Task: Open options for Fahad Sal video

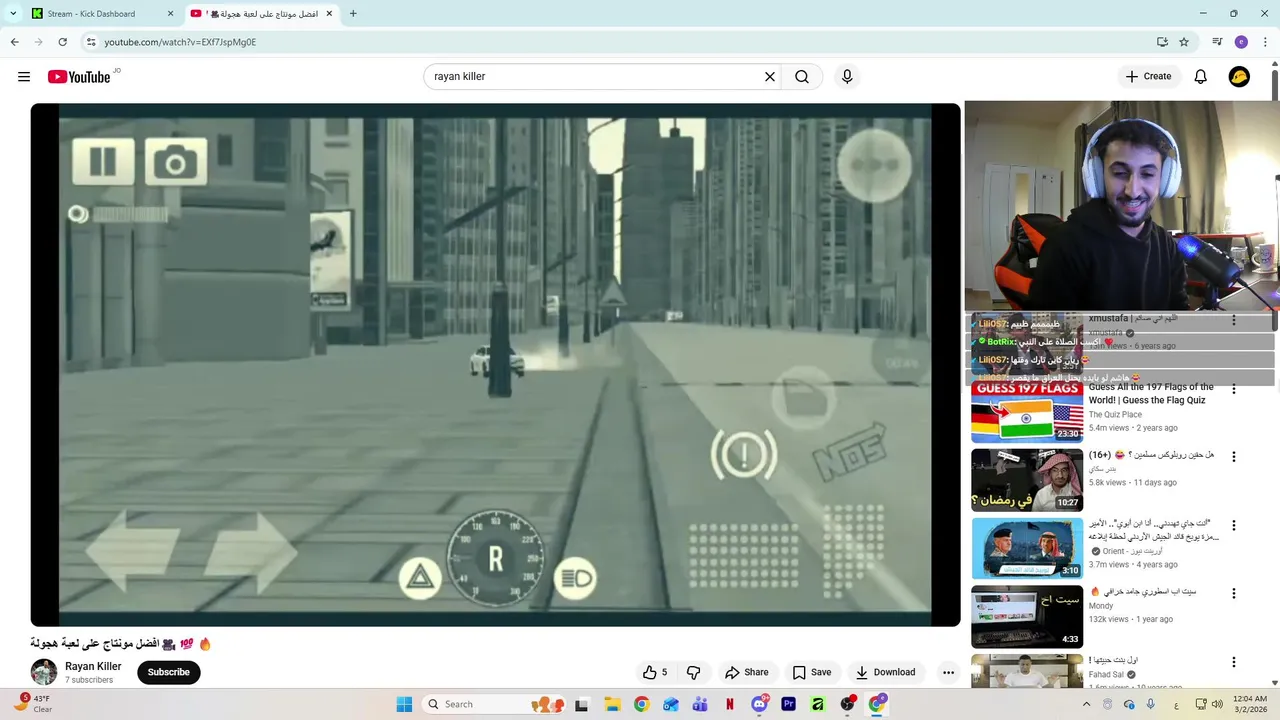Action: (1234, 662)
